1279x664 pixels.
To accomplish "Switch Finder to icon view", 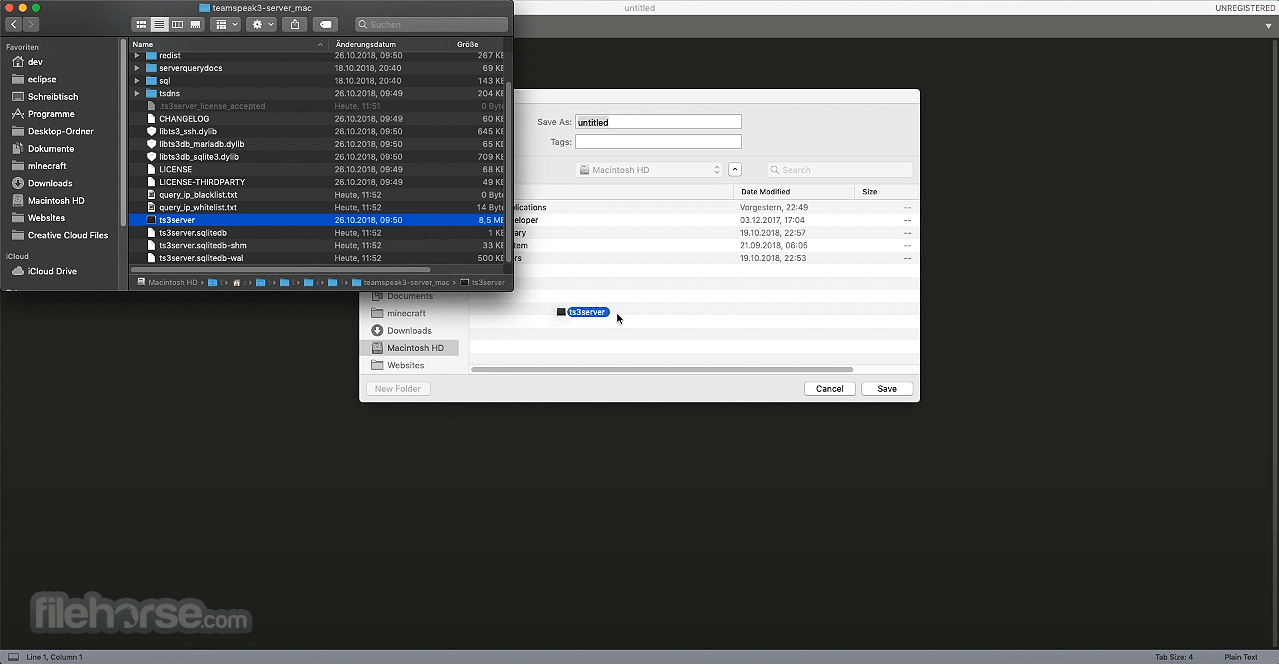I will point(141,24).
